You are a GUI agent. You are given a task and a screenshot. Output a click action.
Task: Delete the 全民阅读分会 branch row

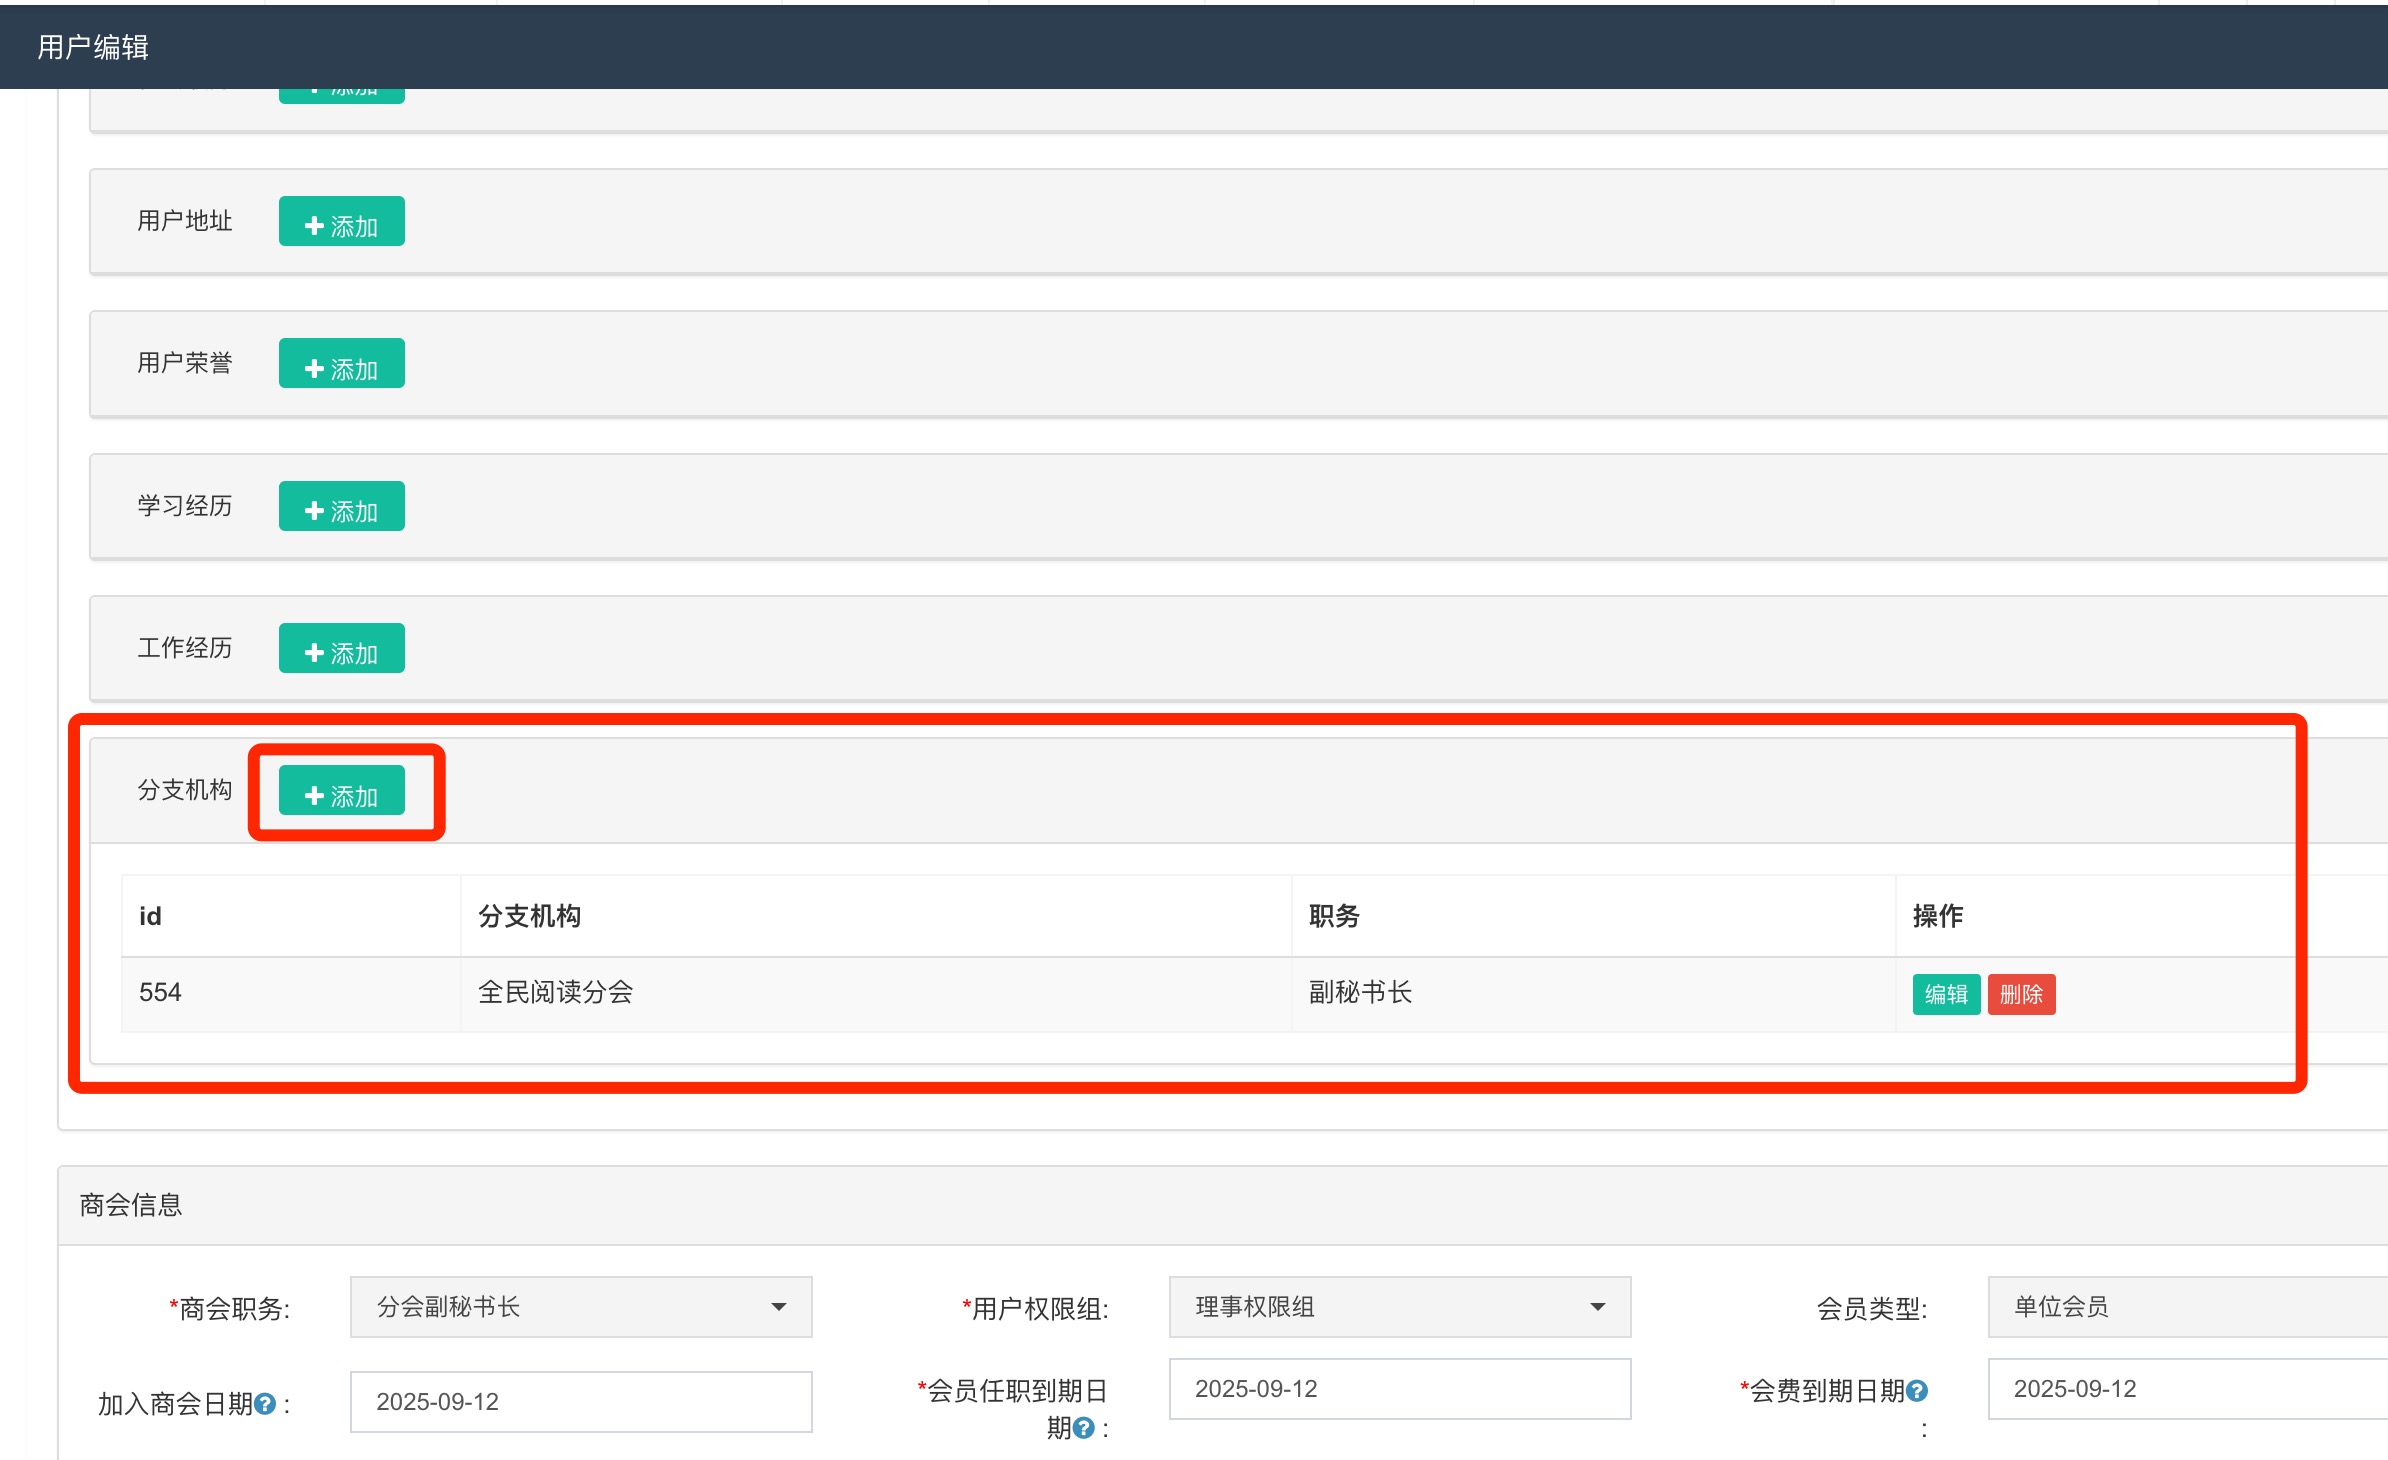pos(2021,995)
